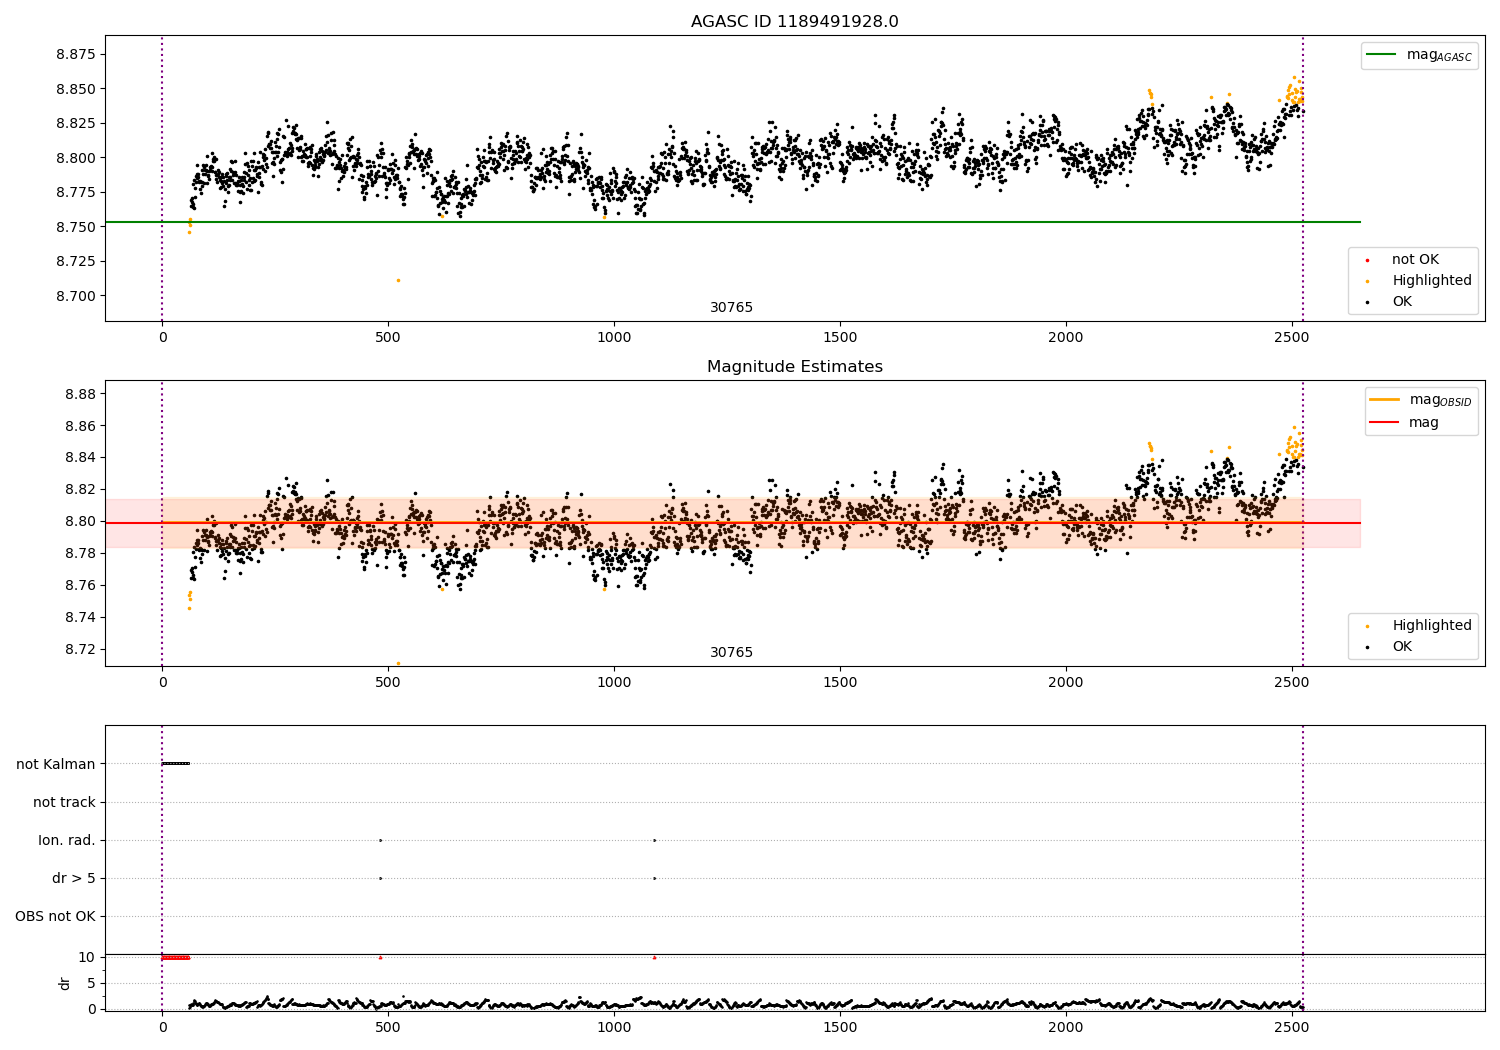Click the 2500 x-tick under the bottom plot

[x=1292, y=1027]
